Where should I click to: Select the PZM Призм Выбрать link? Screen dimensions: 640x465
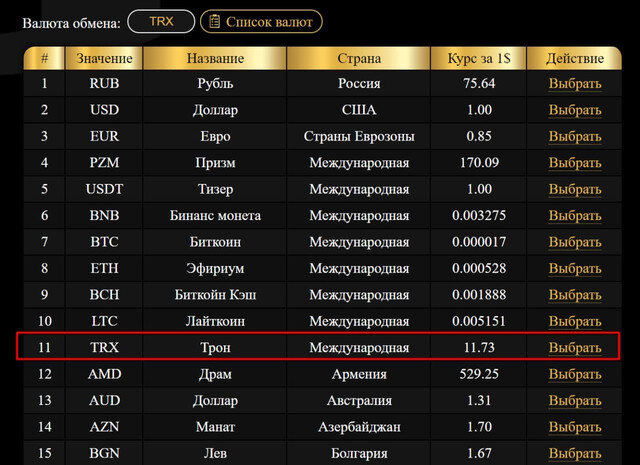[575, 162]
